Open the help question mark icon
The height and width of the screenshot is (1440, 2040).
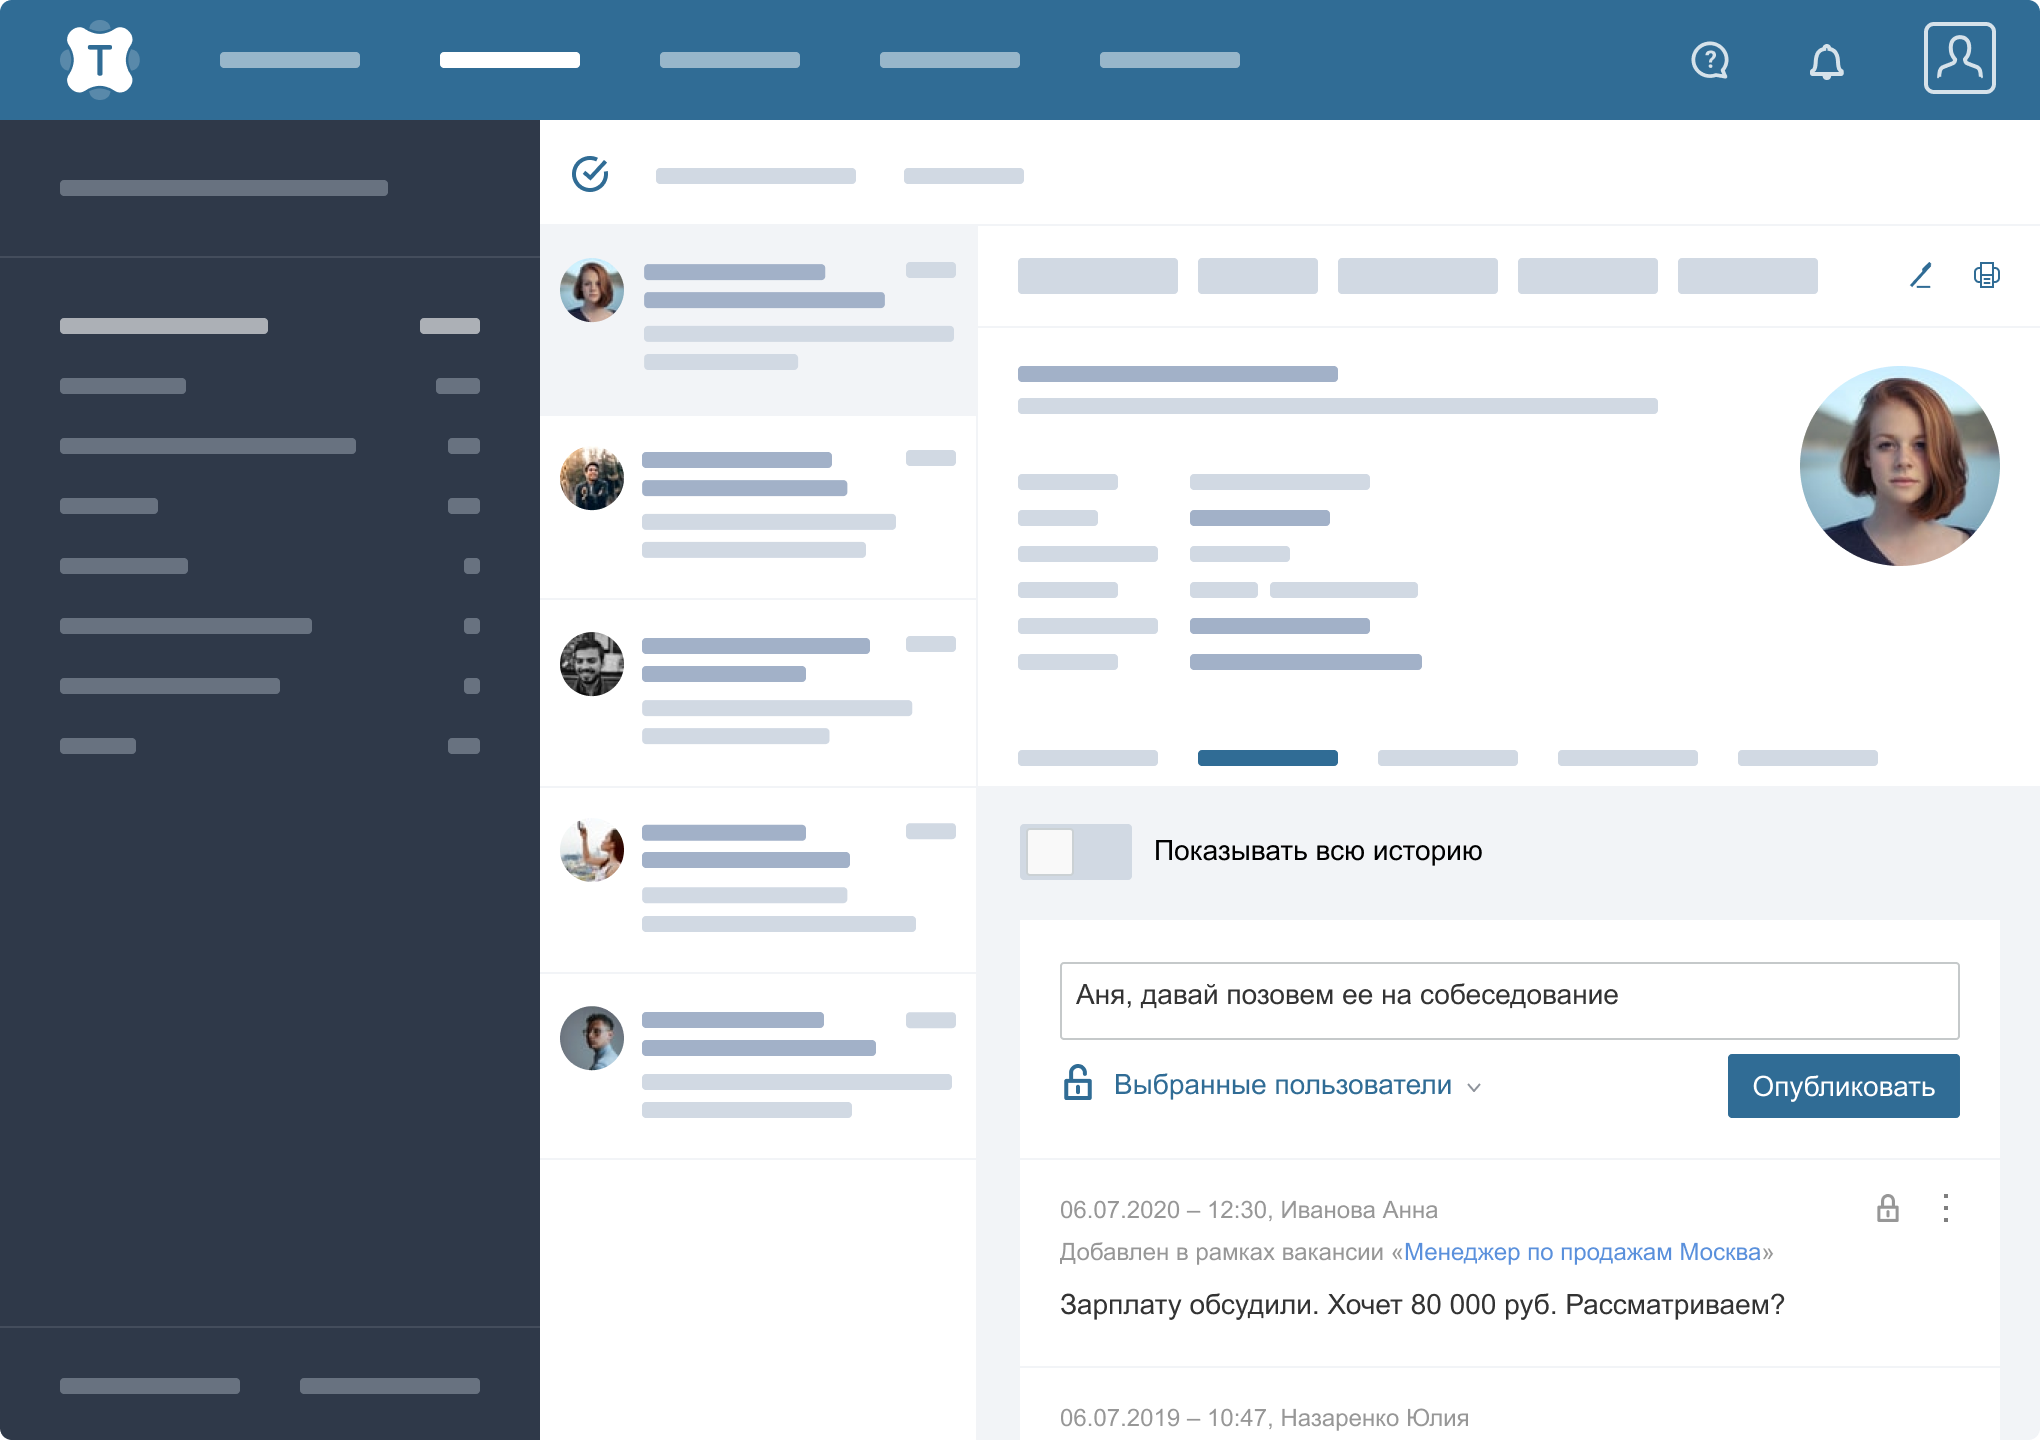pyautogui.click(x=1710, y=60)
